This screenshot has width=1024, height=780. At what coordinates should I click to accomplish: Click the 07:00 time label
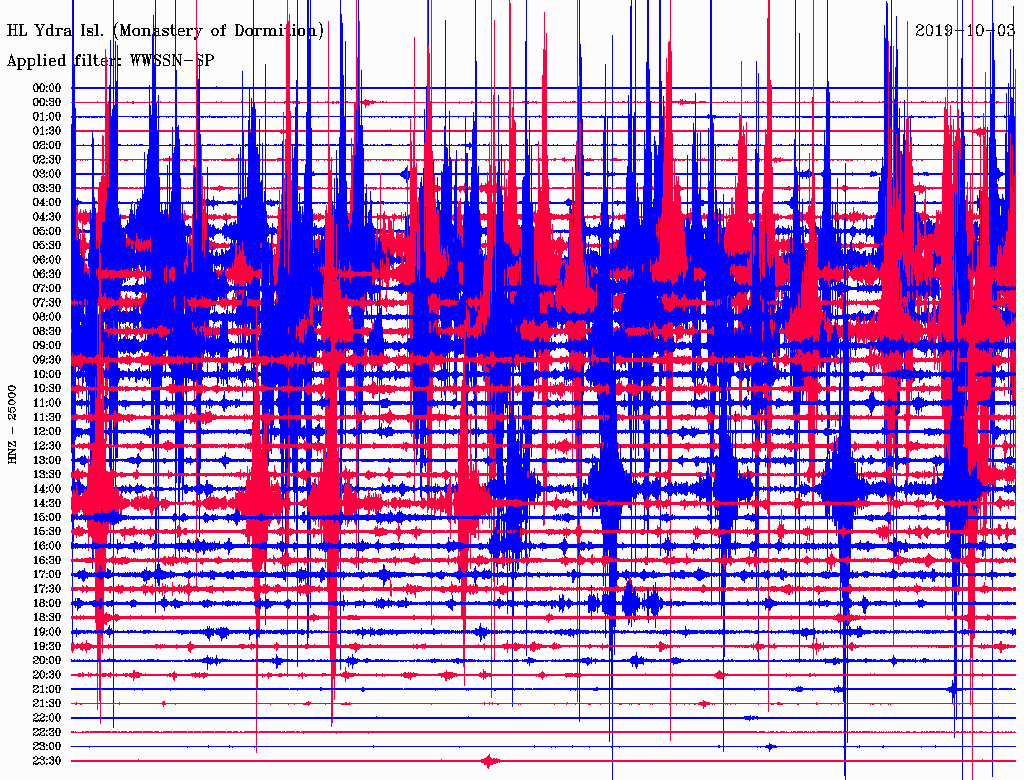click(x=47, y=289)
